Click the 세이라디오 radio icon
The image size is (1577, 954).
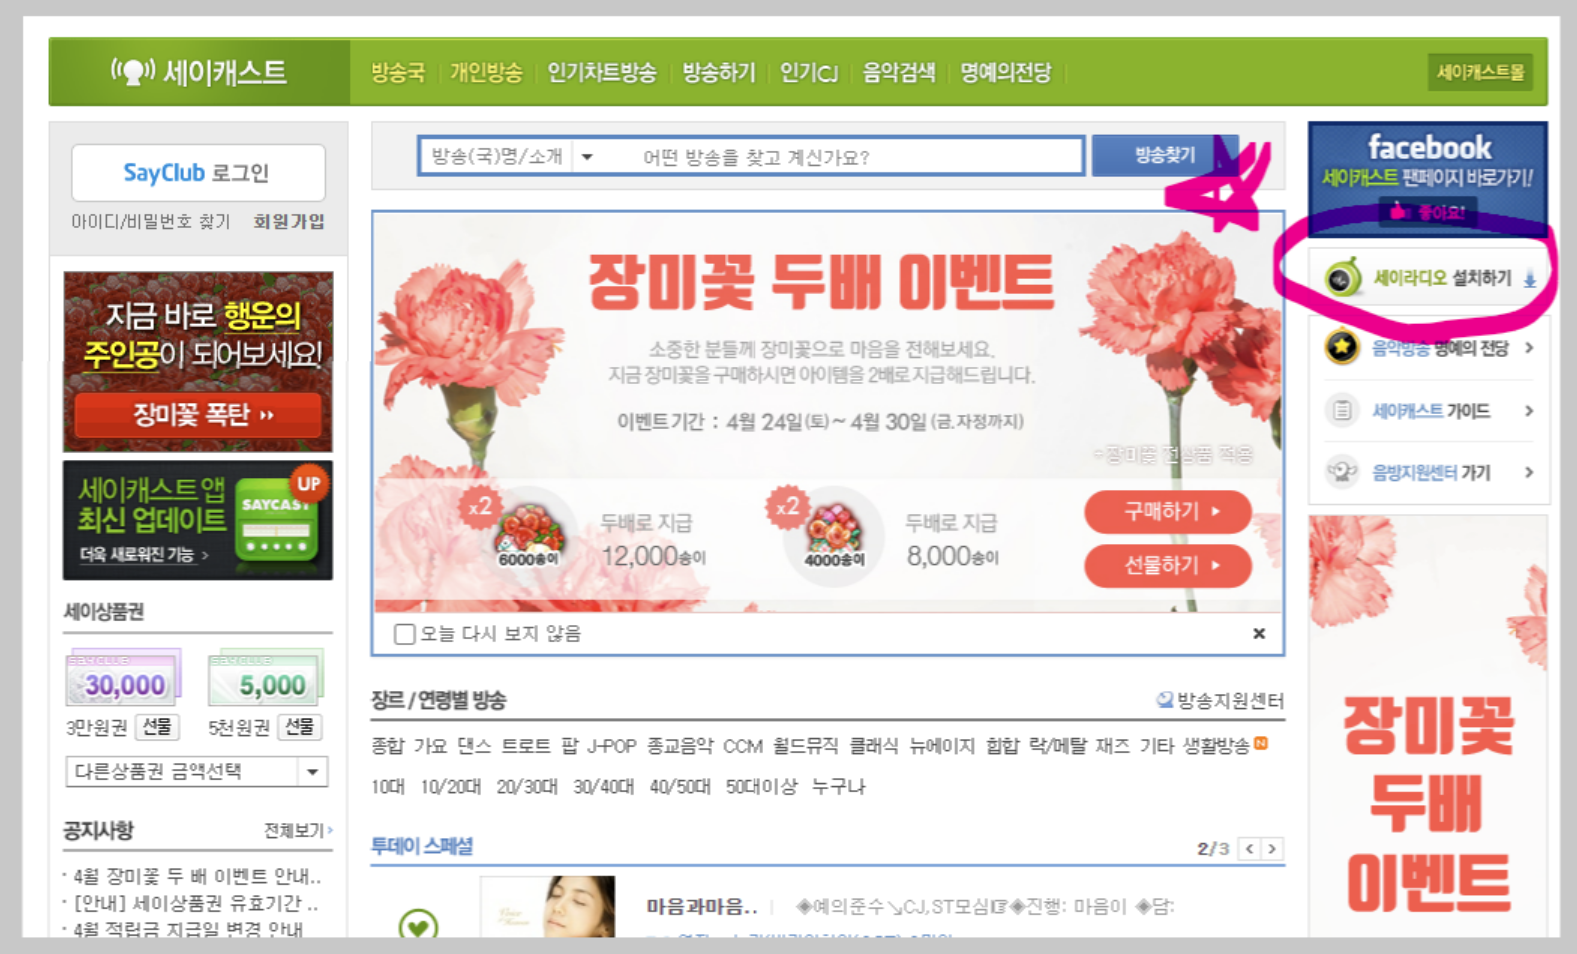[1342, 277]
